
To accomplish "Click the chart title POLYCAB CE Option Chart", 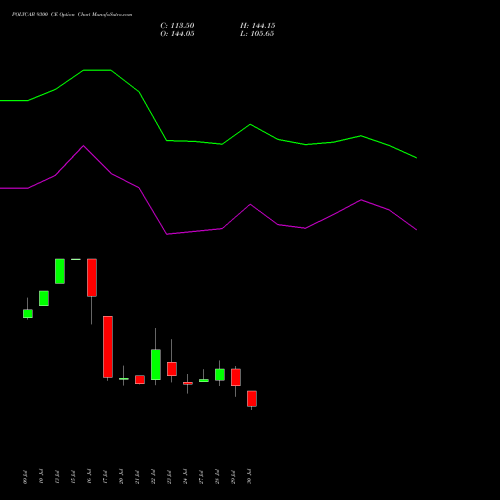I will tap(72, 15).
